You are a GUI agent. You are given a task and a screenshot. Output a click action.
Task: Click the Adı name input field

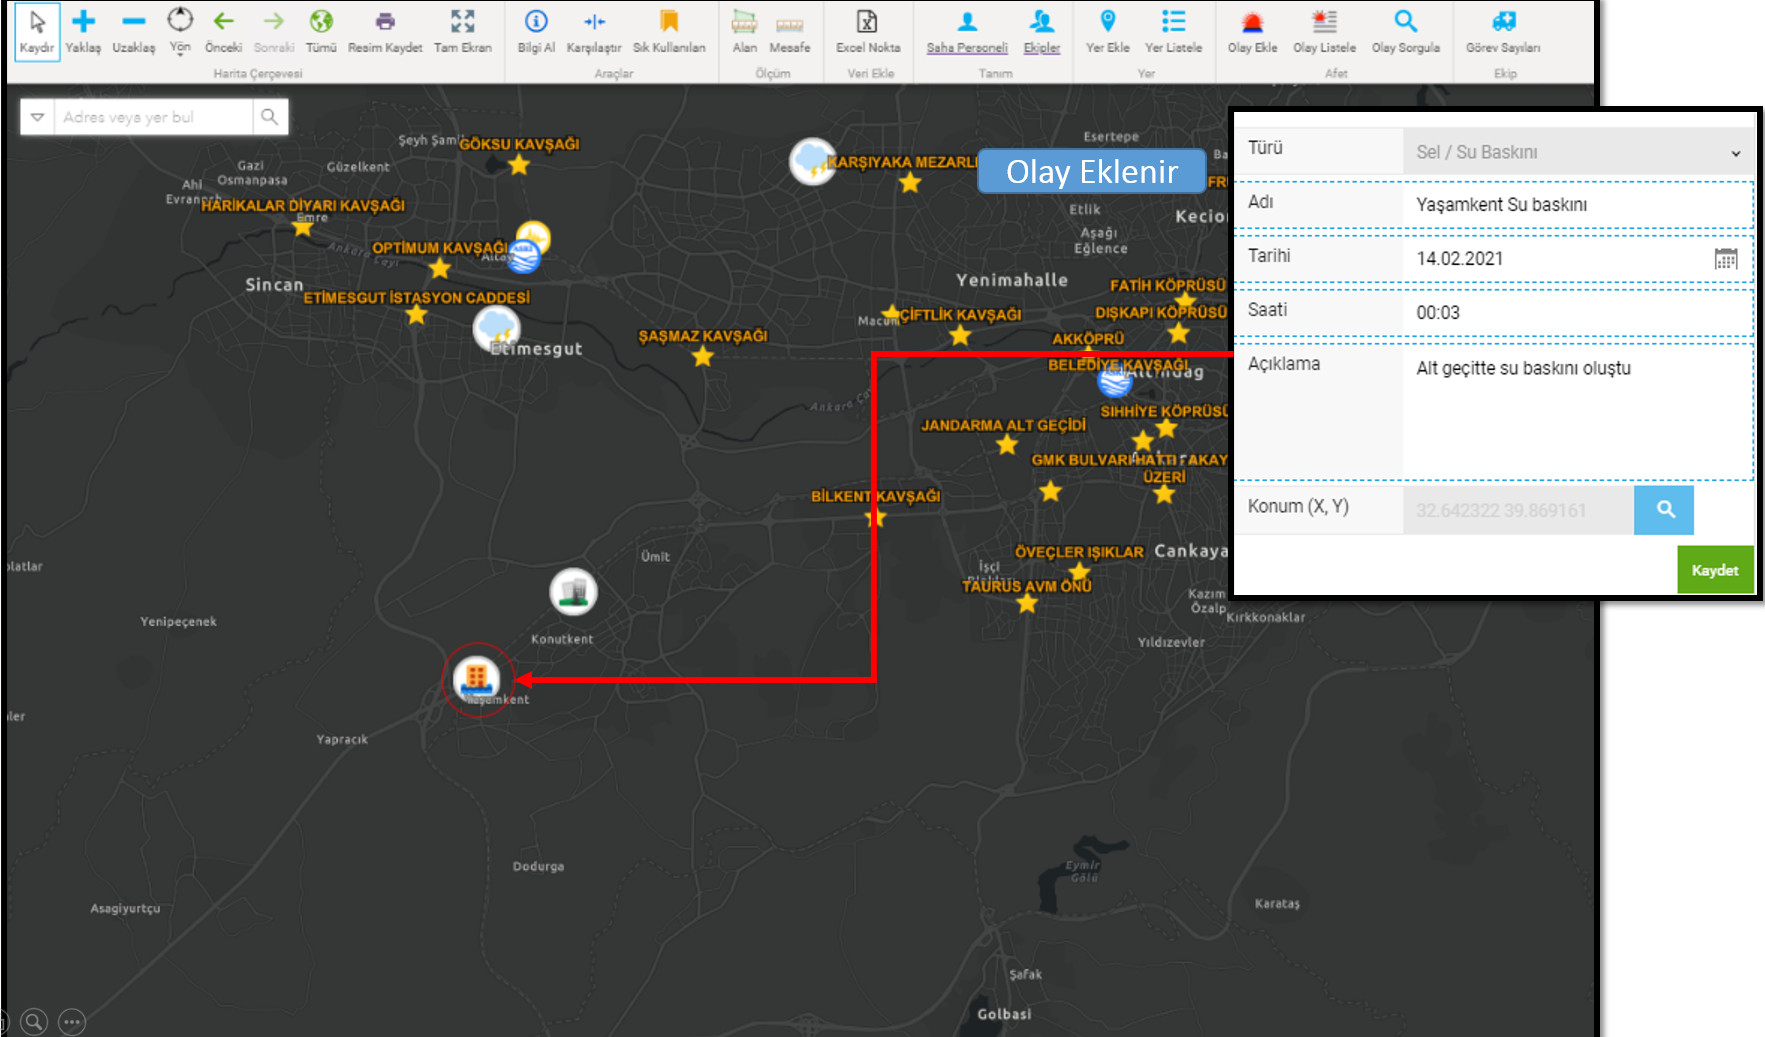tap(1578, 205)
